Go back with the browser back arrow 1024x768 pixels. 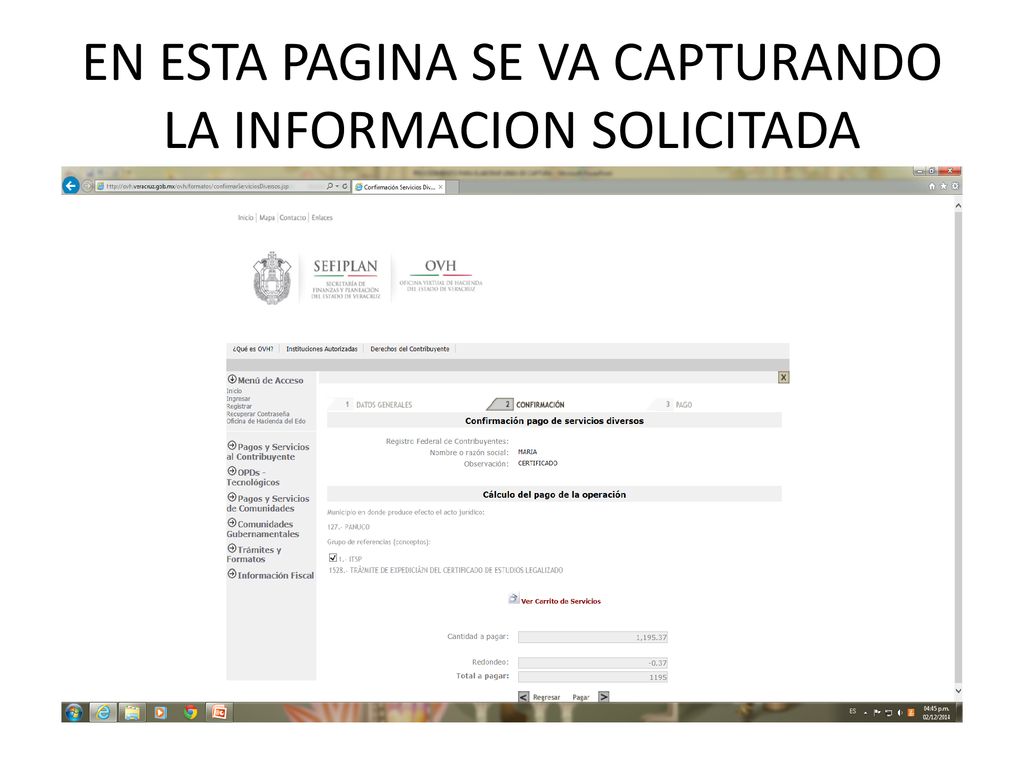(71, 186)
